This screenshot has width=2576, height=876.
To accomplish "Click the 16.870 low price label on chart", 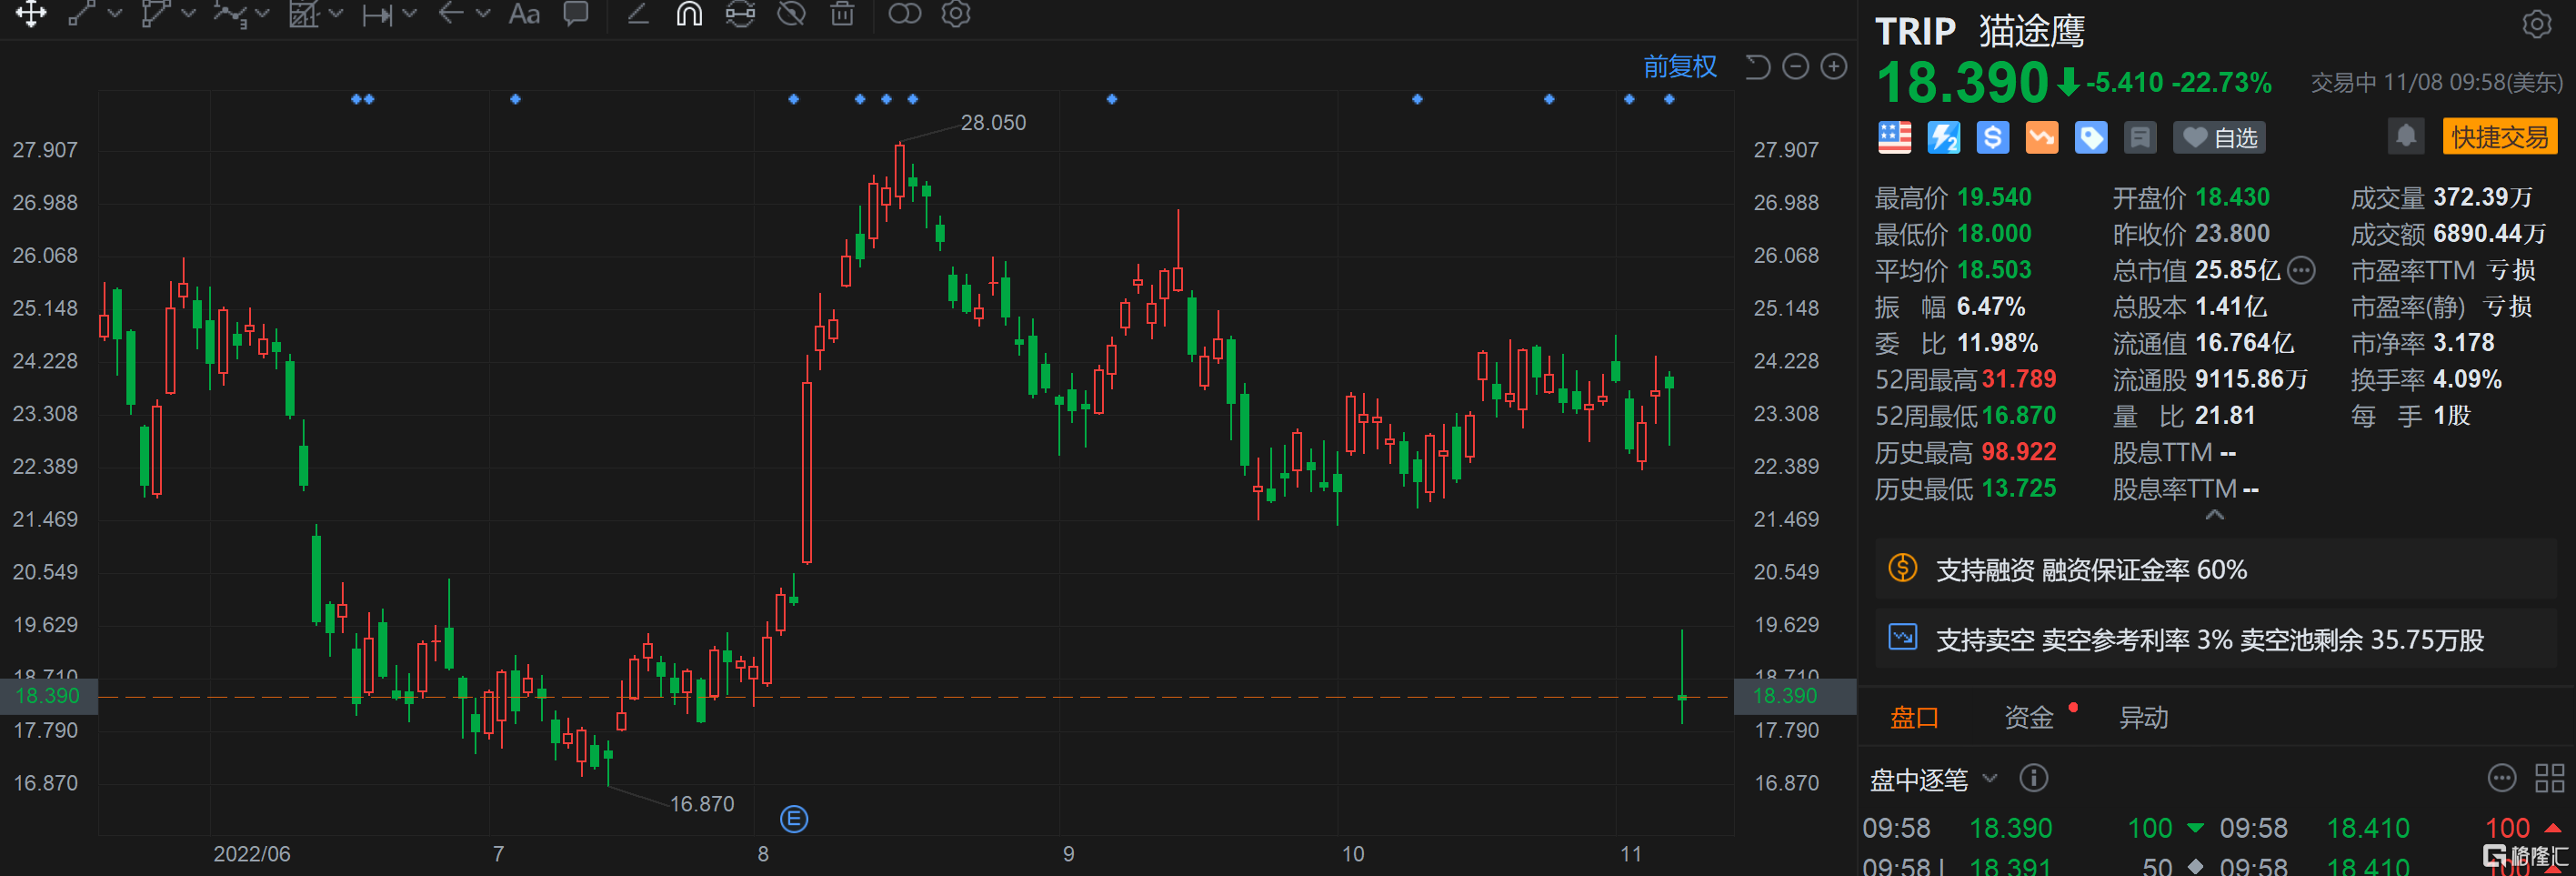I will (x=702, y=804).
